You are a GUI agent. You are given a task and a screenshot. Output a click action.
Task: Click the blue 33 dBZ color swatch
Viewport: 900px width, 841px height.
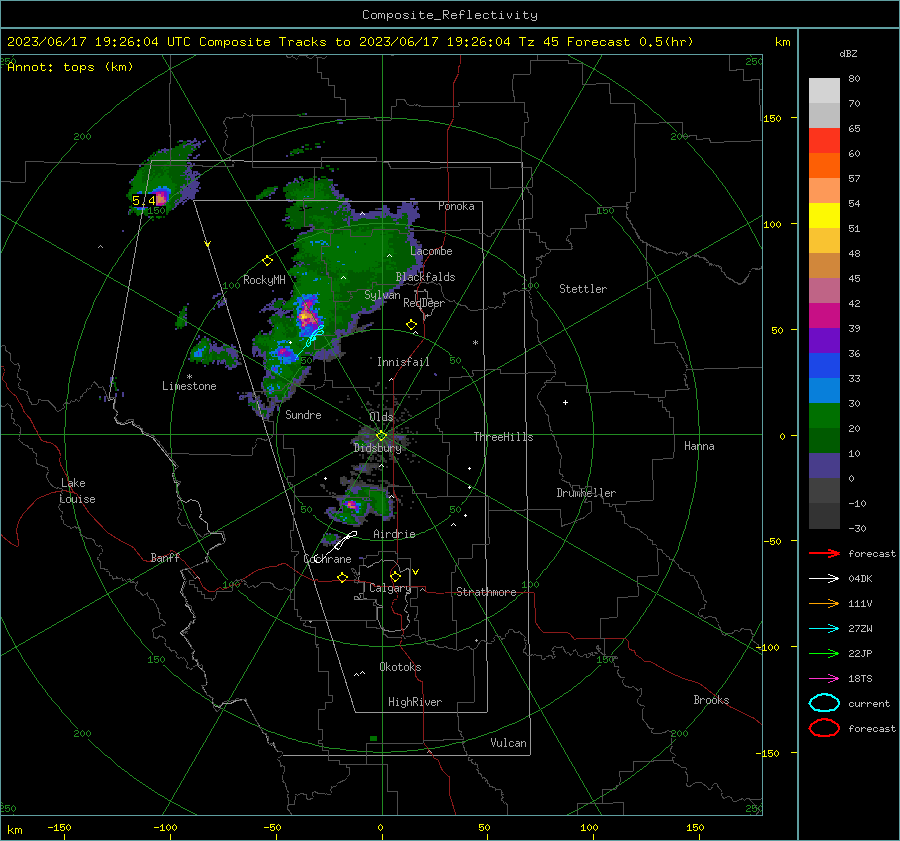tap(824, 365)
